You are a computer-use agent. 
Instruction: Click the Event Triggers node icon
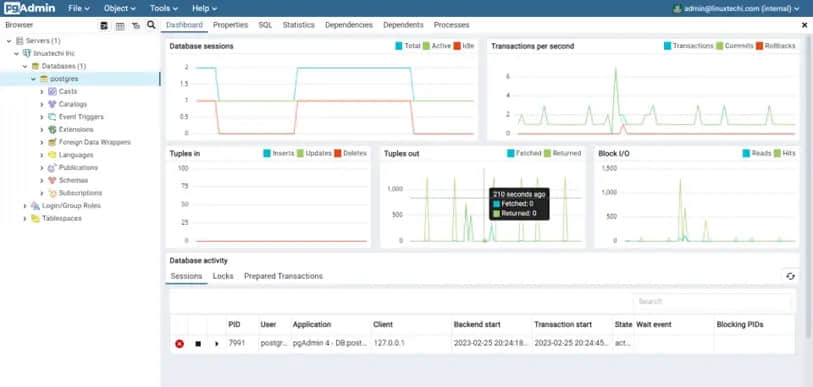point(52,117)
